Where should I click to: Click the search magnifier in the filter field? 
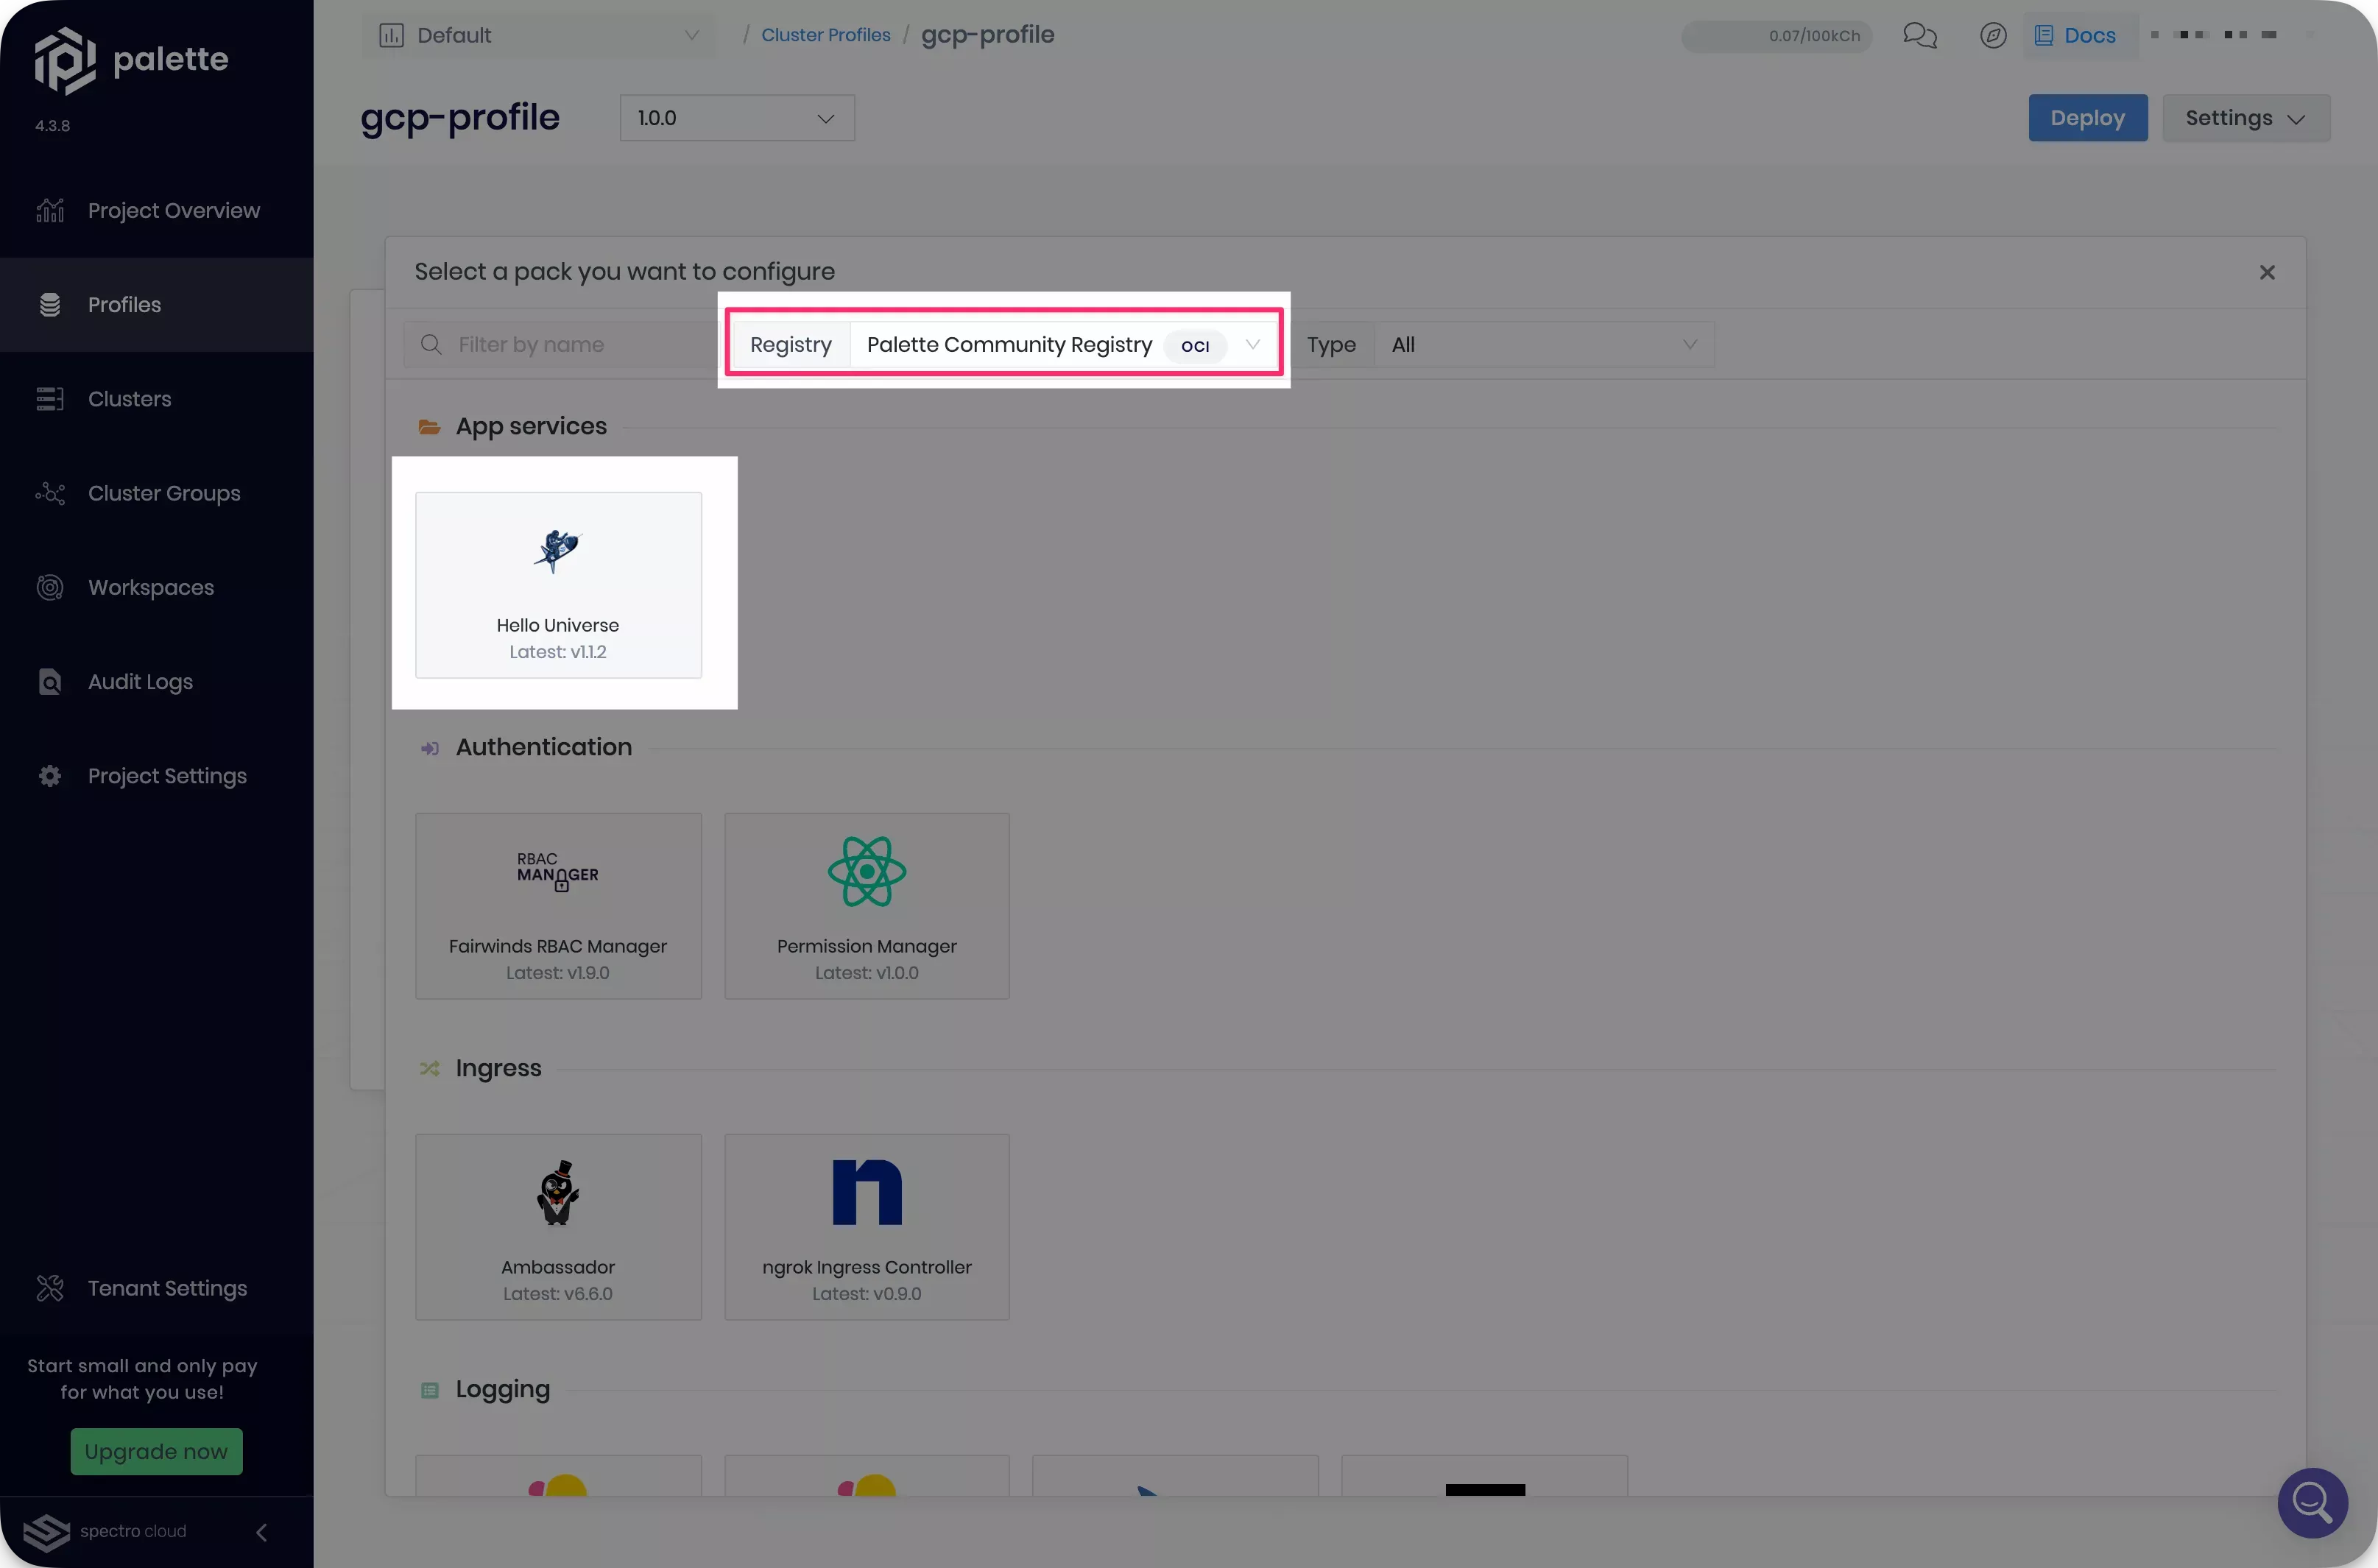coord(431,345)
